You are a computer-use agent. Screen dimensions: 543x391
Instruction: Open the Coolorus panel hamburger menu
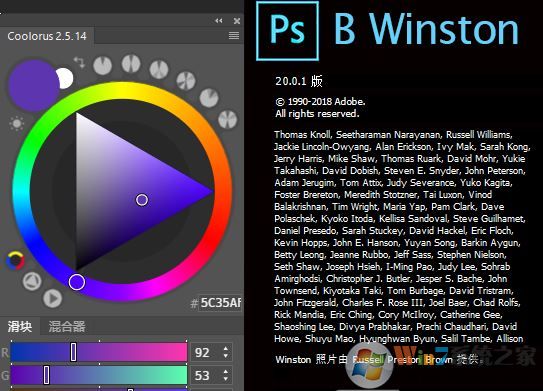(234, 36)
